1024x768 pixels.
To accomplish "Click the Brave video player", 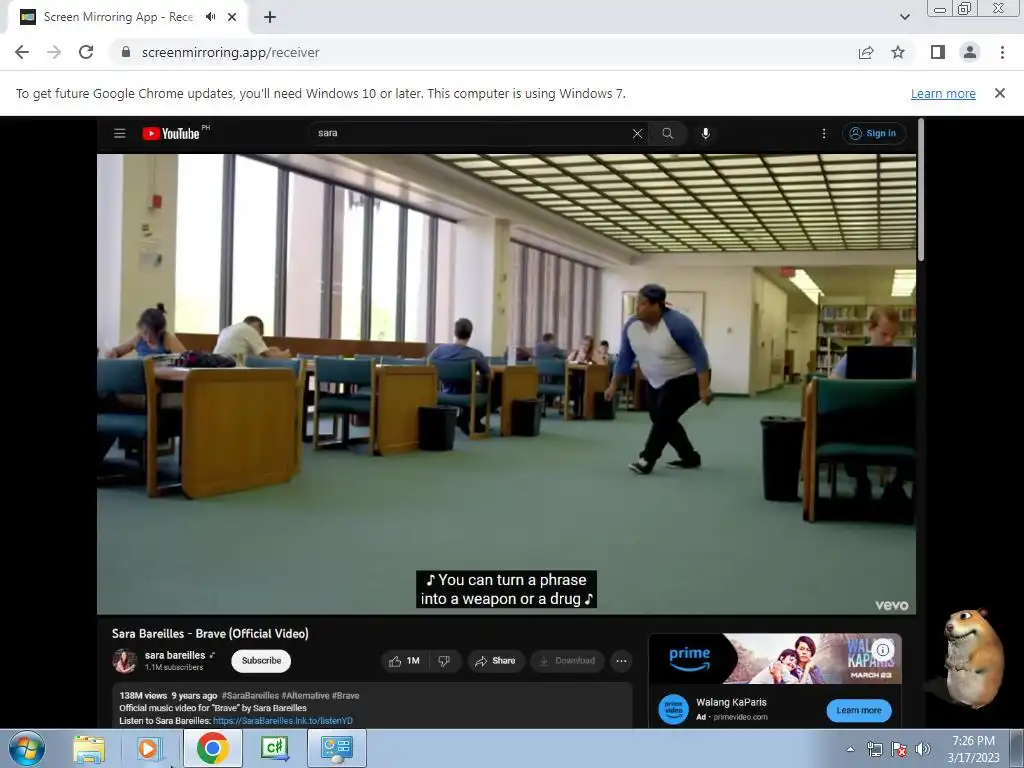I will [506, 384].
